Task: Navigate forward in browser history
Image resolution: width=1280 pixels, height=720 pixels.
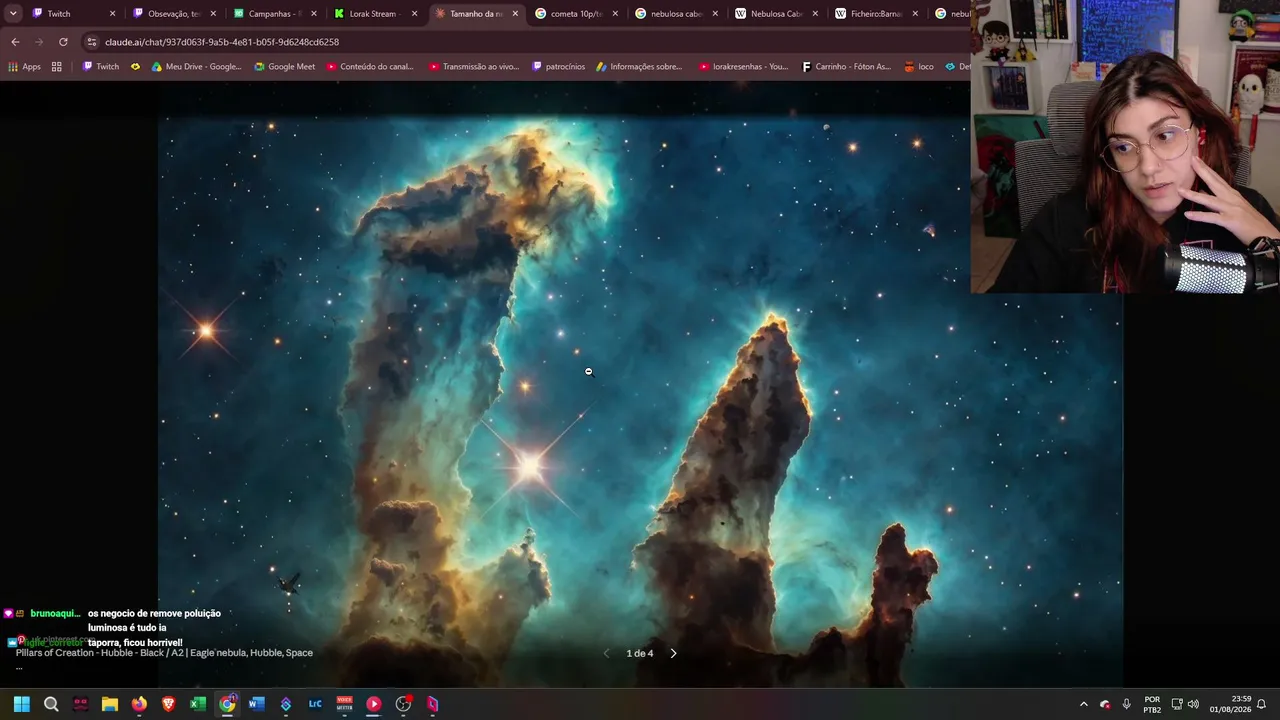Action: click(39, 42)
